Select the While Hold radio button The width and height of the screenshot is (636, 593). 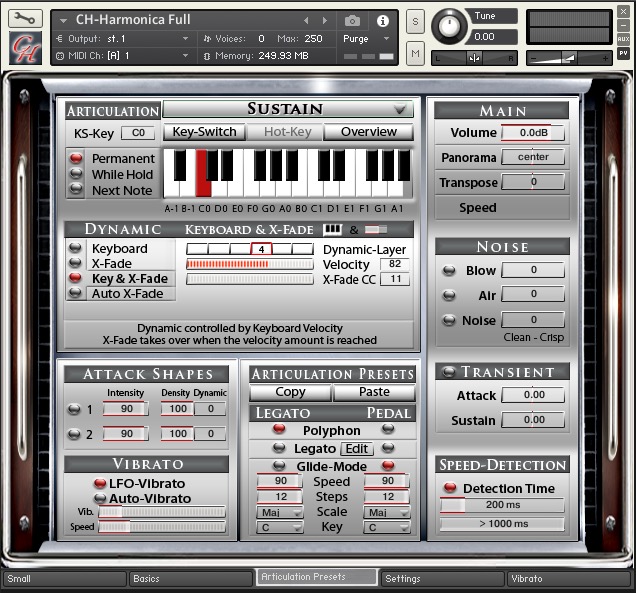(76, 174)
